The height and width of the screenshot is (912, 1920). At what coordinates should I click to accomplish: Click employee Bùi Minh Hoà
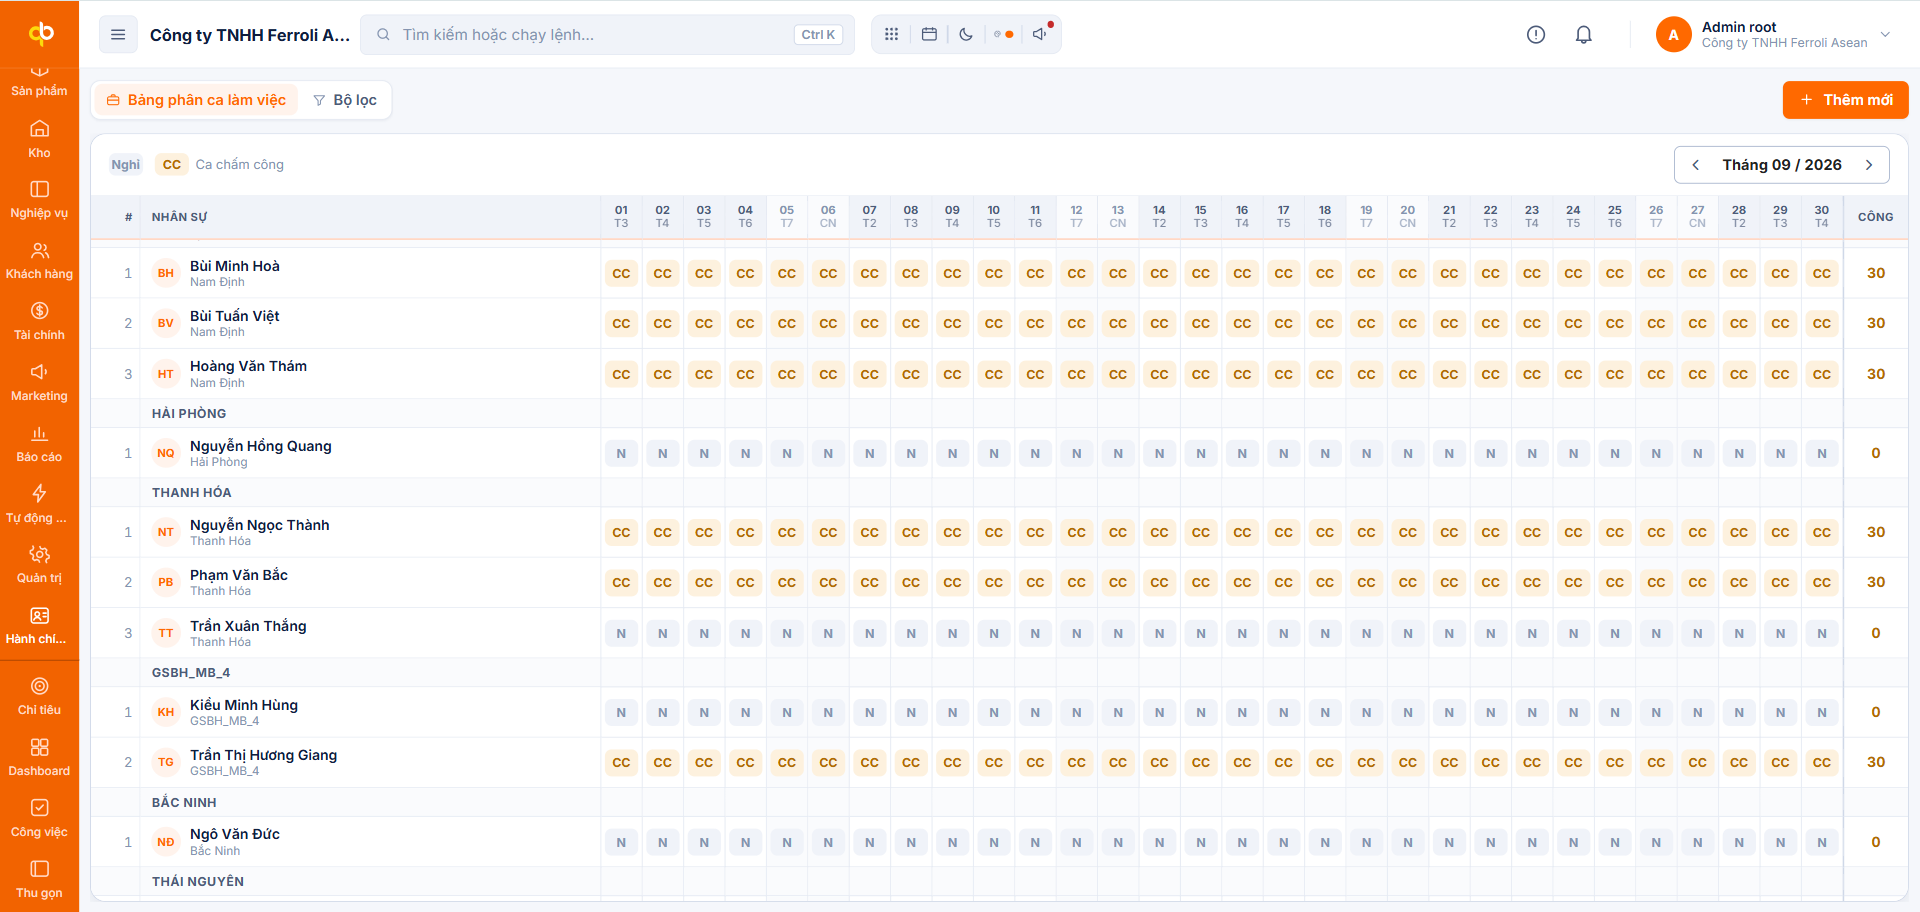[235, 266]
